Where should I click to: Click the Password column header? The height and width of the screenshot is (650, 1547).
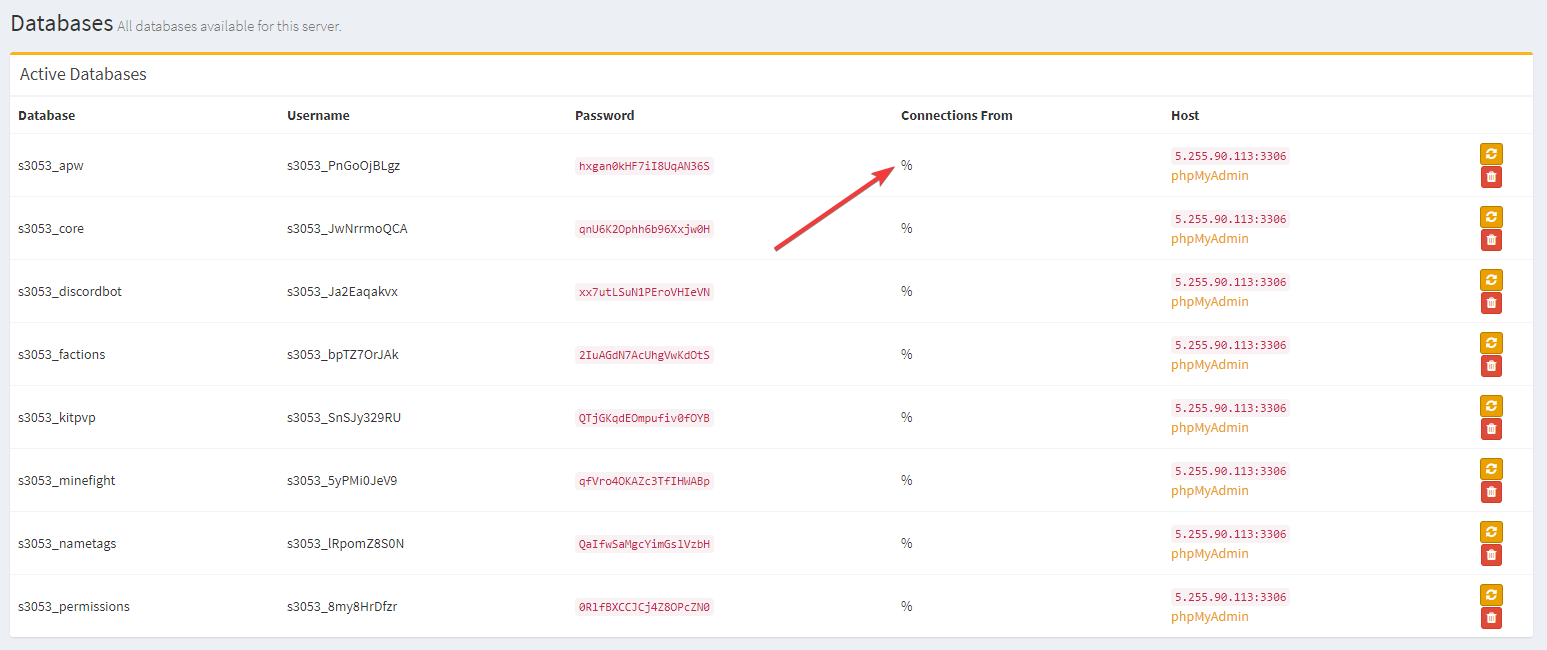(x=604, y=115)
